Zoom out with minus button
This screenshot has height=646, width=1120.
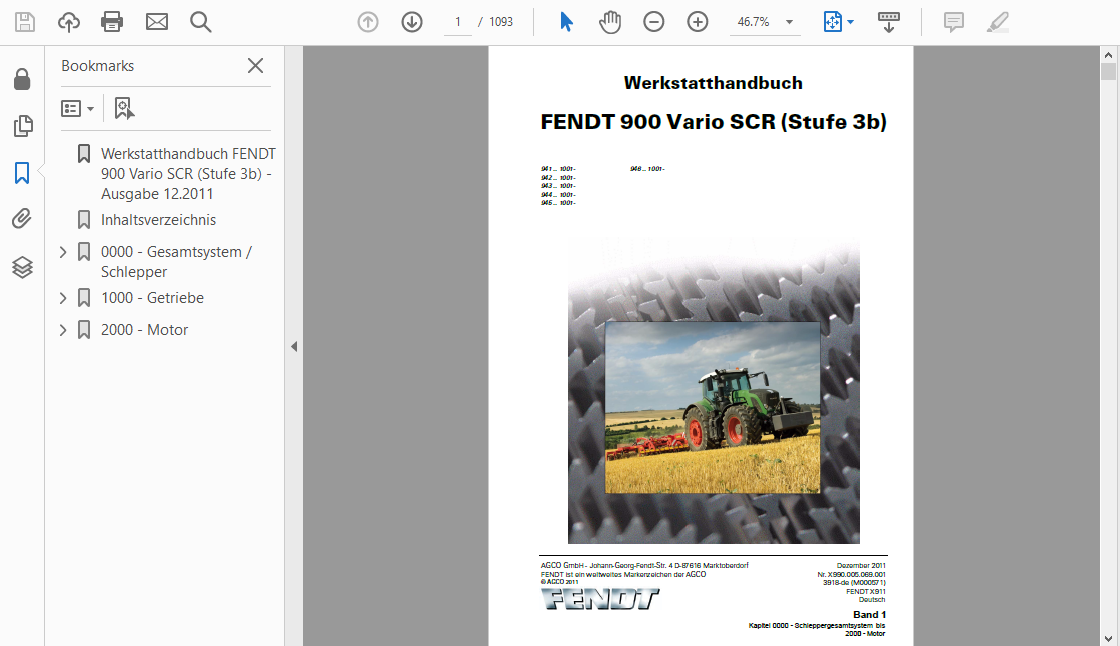click(x=654, y=22)
